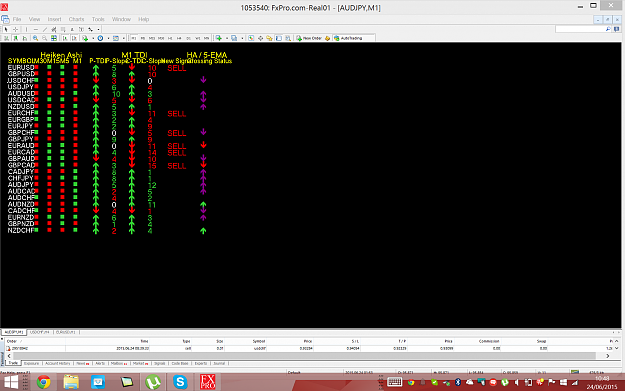625x391 pixels.
Task: Create a new chart icon
Action: [x=219, y=38]
